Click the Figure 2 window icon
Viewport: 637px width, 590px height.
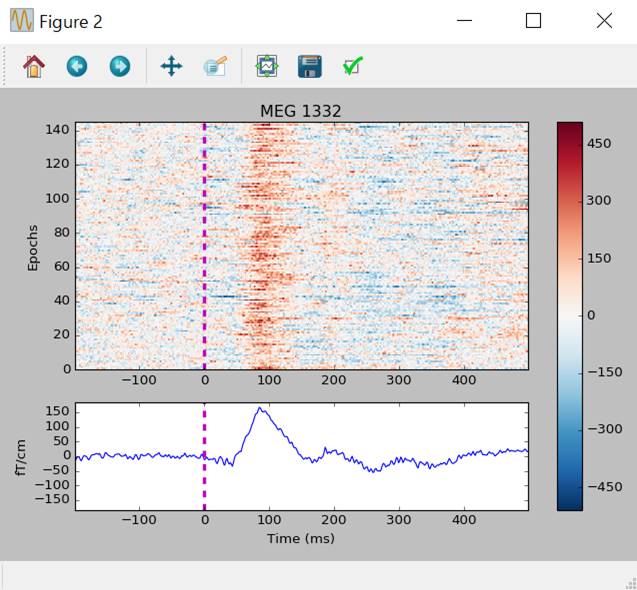[21, 21]
